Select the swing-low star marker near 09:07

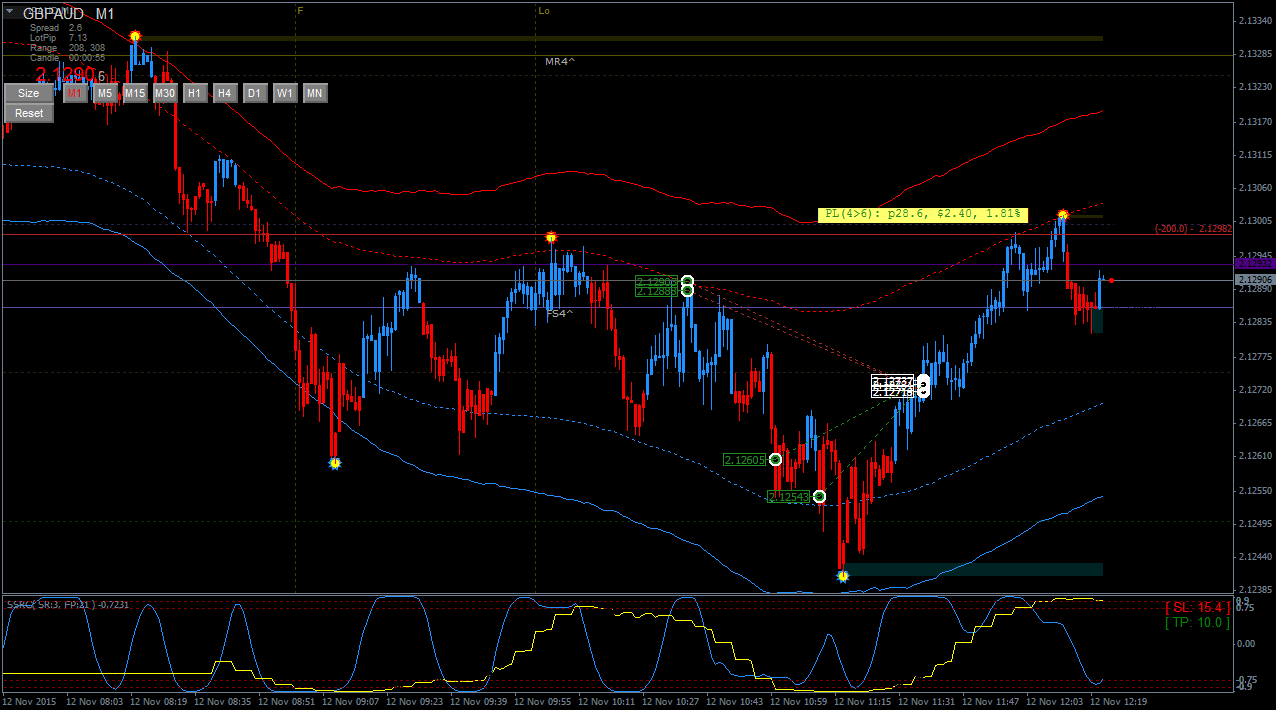click(x=335, y=463)
